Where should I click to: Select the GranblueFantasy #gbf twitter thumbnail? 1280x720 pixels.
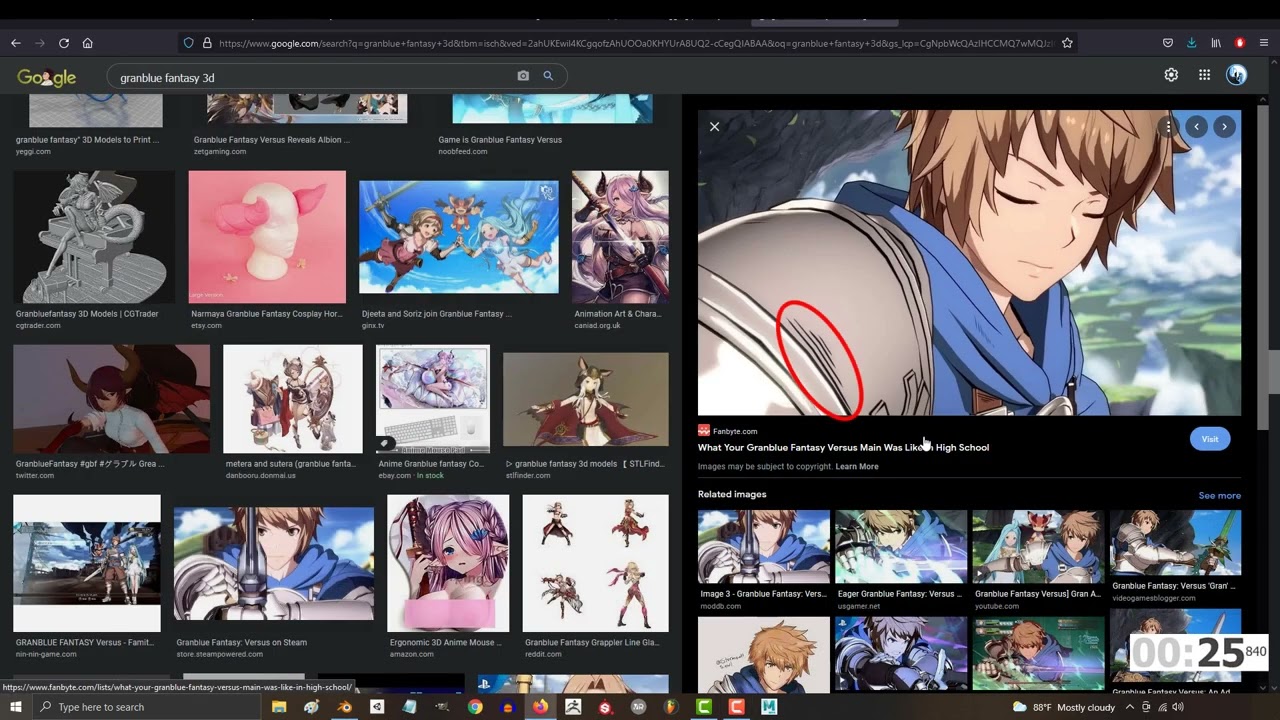coord(112,399)
